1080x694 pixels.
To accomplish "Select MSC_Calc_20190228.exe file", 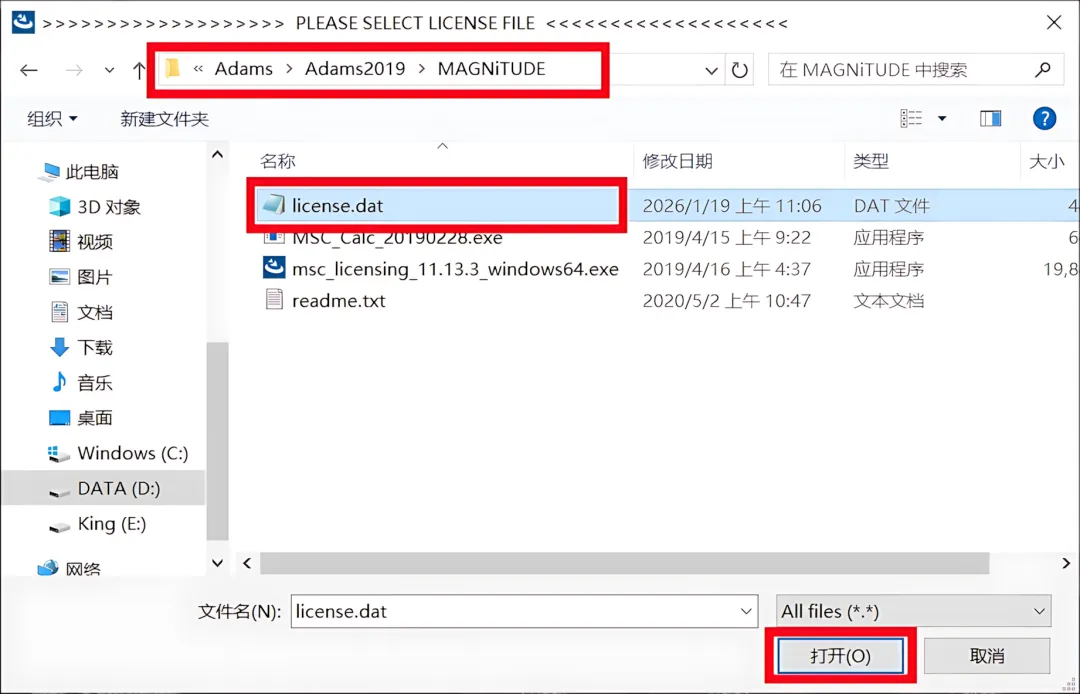I will pyautogui.click(x=397, y=238).
